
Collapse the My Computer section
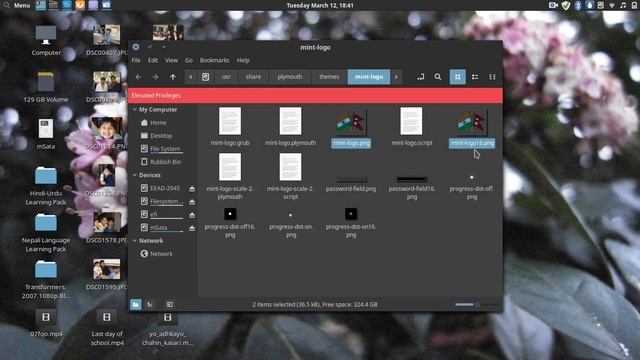pos(135,109)
